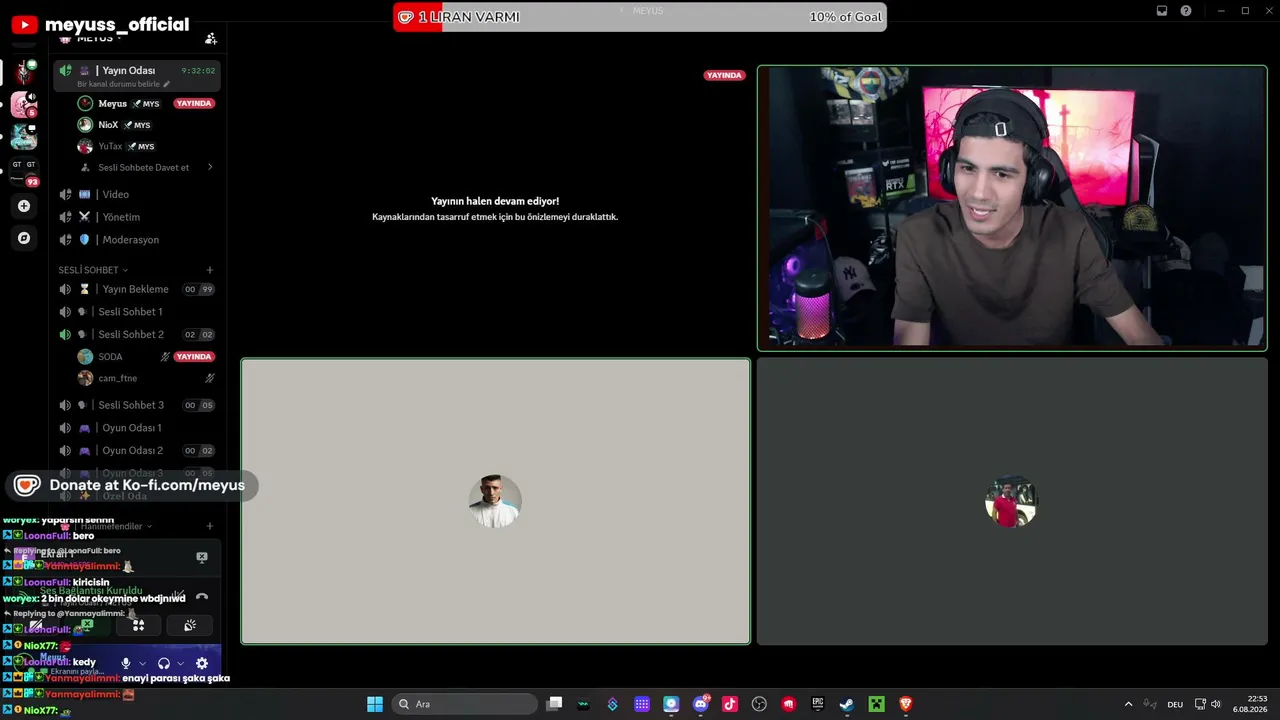Join the Sesli Sohbet 3 channel
Screen dimensions: 1280x720
click(x=137, y=405)
